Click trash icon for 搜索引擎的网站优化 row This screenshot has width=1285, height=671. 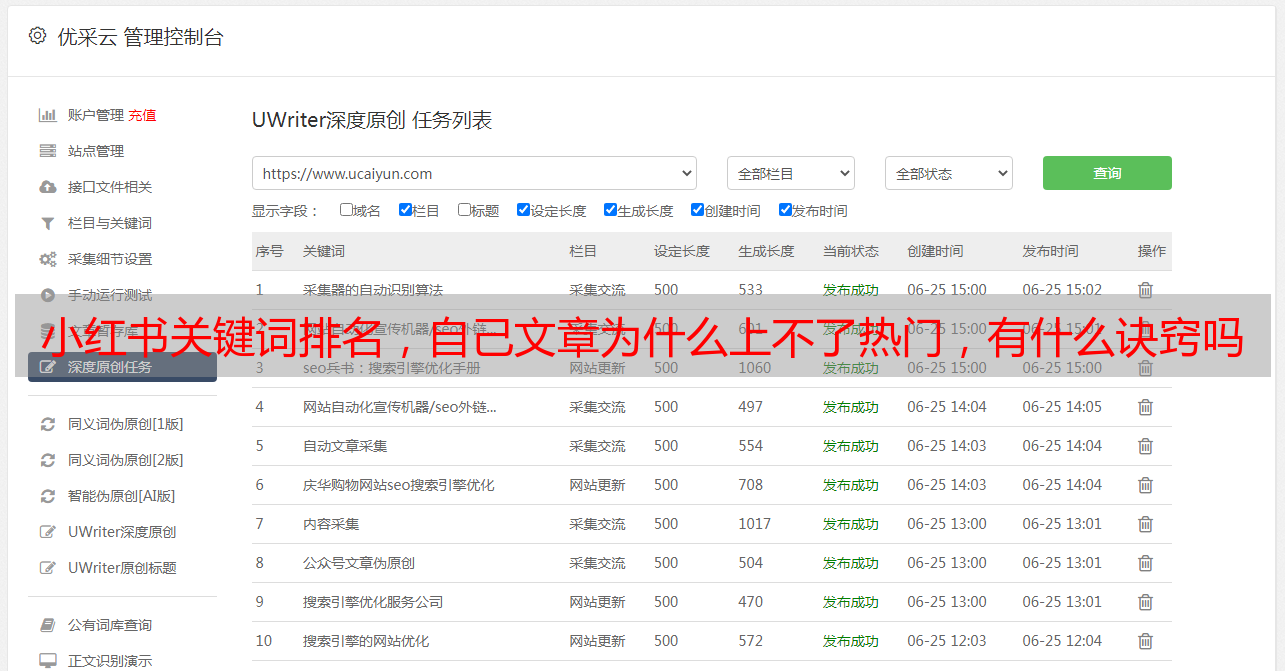click(x=1146, y=641)
